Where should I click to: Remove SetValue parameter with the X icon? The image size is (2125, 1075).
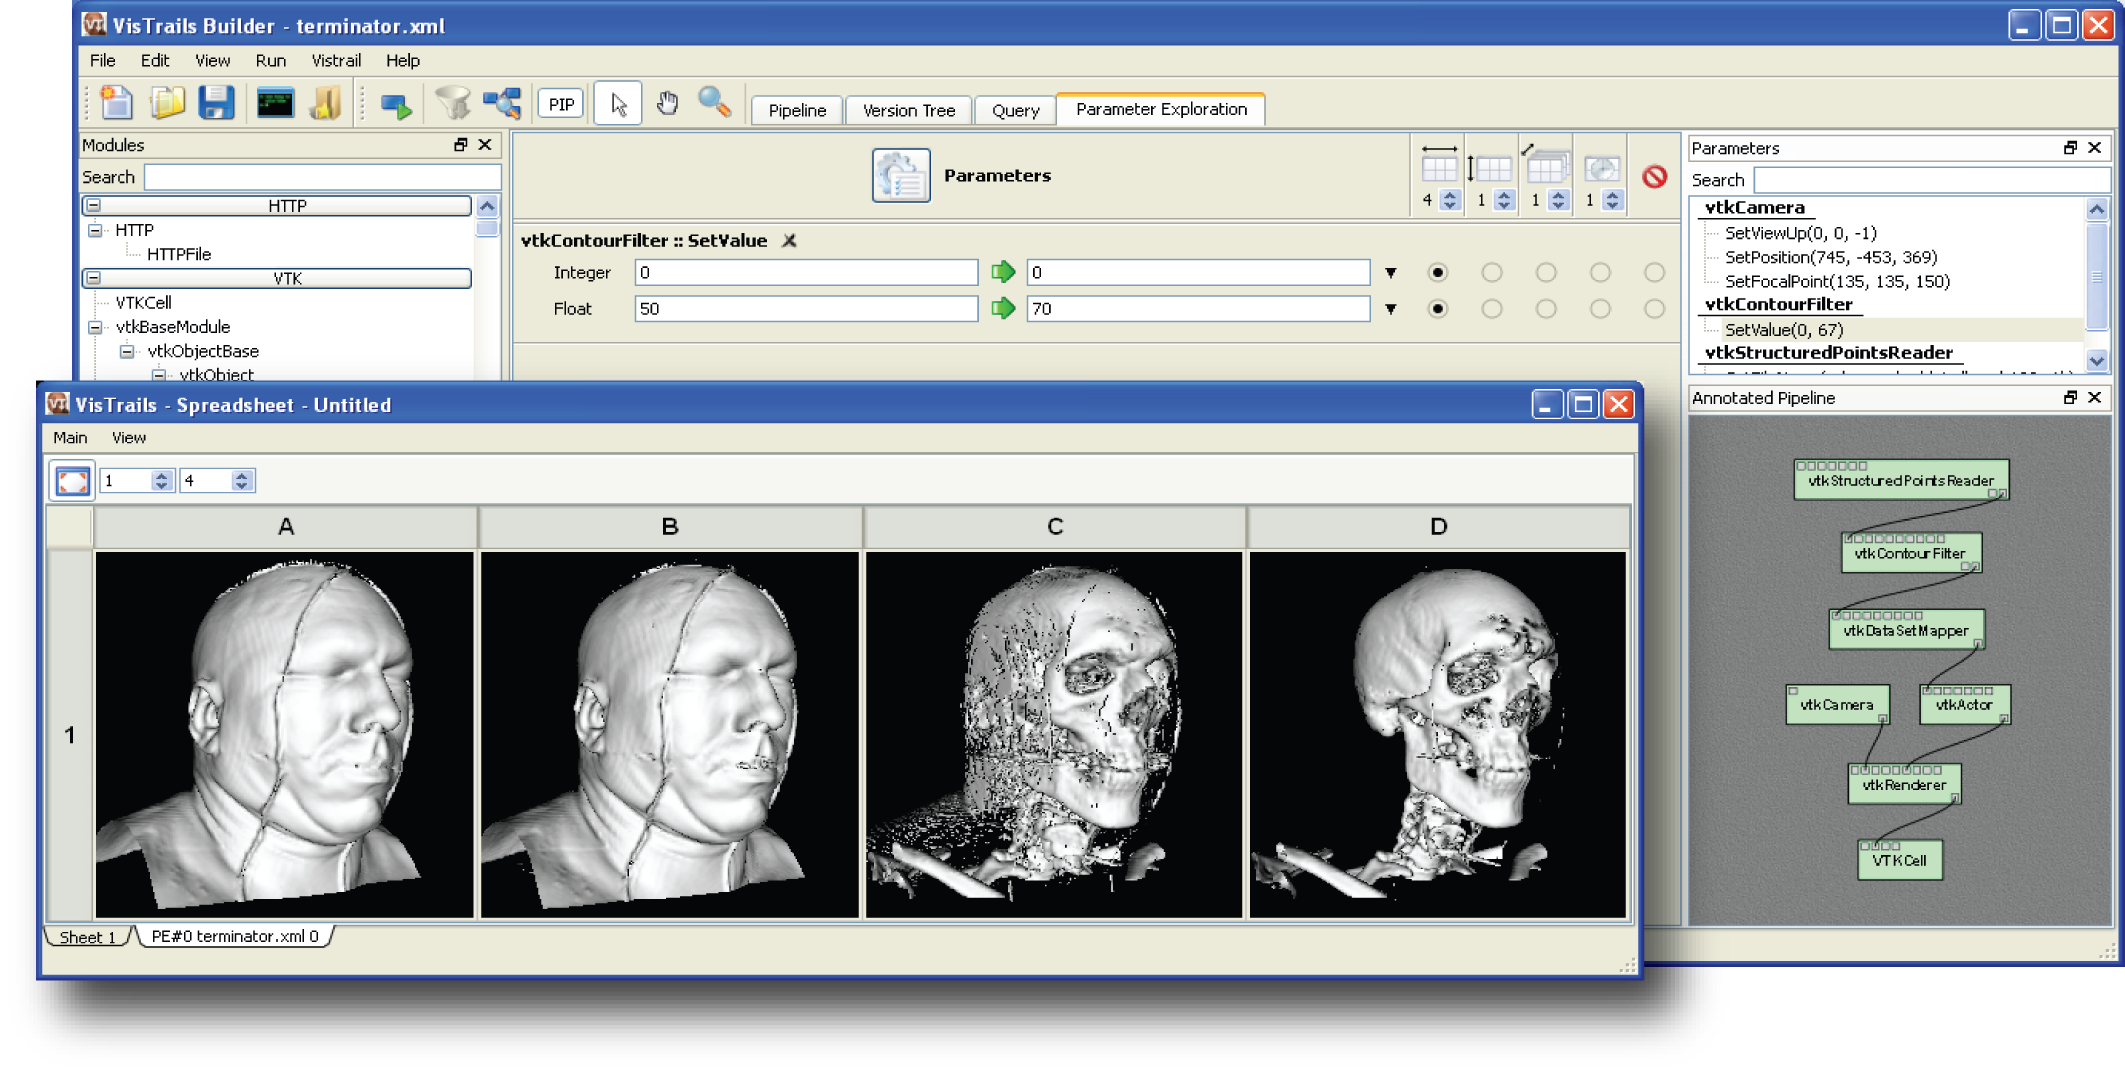point(789,241)
